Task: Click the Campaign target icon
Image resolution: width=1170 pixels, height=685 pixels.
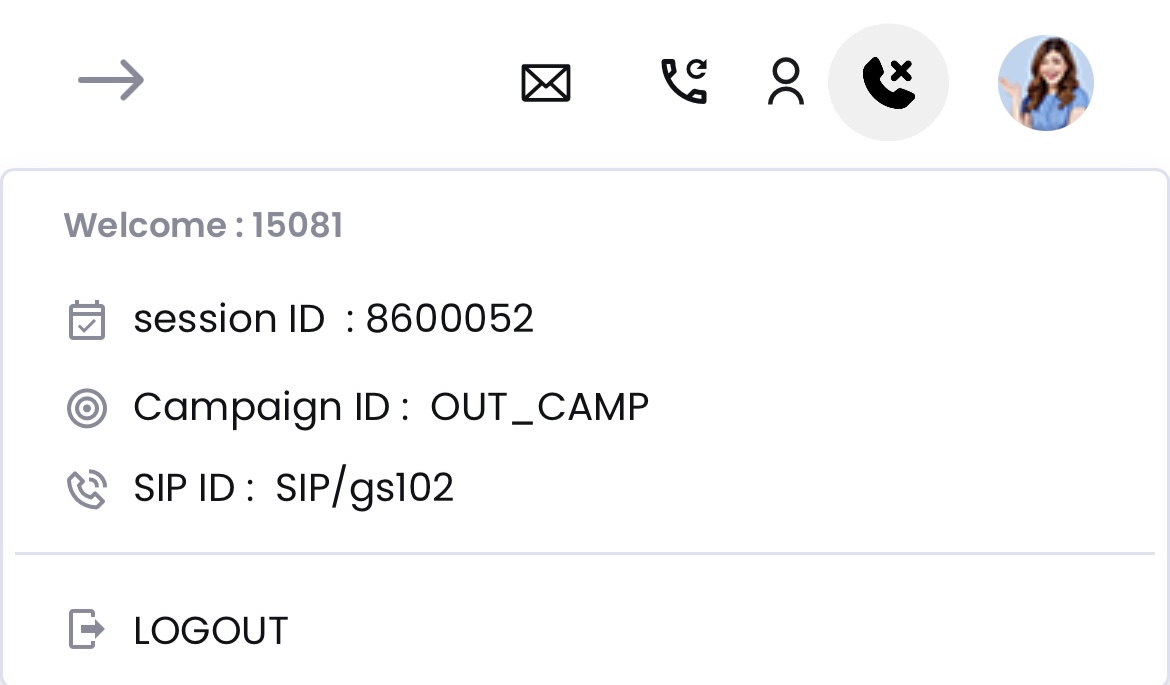Action: coord(87,408)
